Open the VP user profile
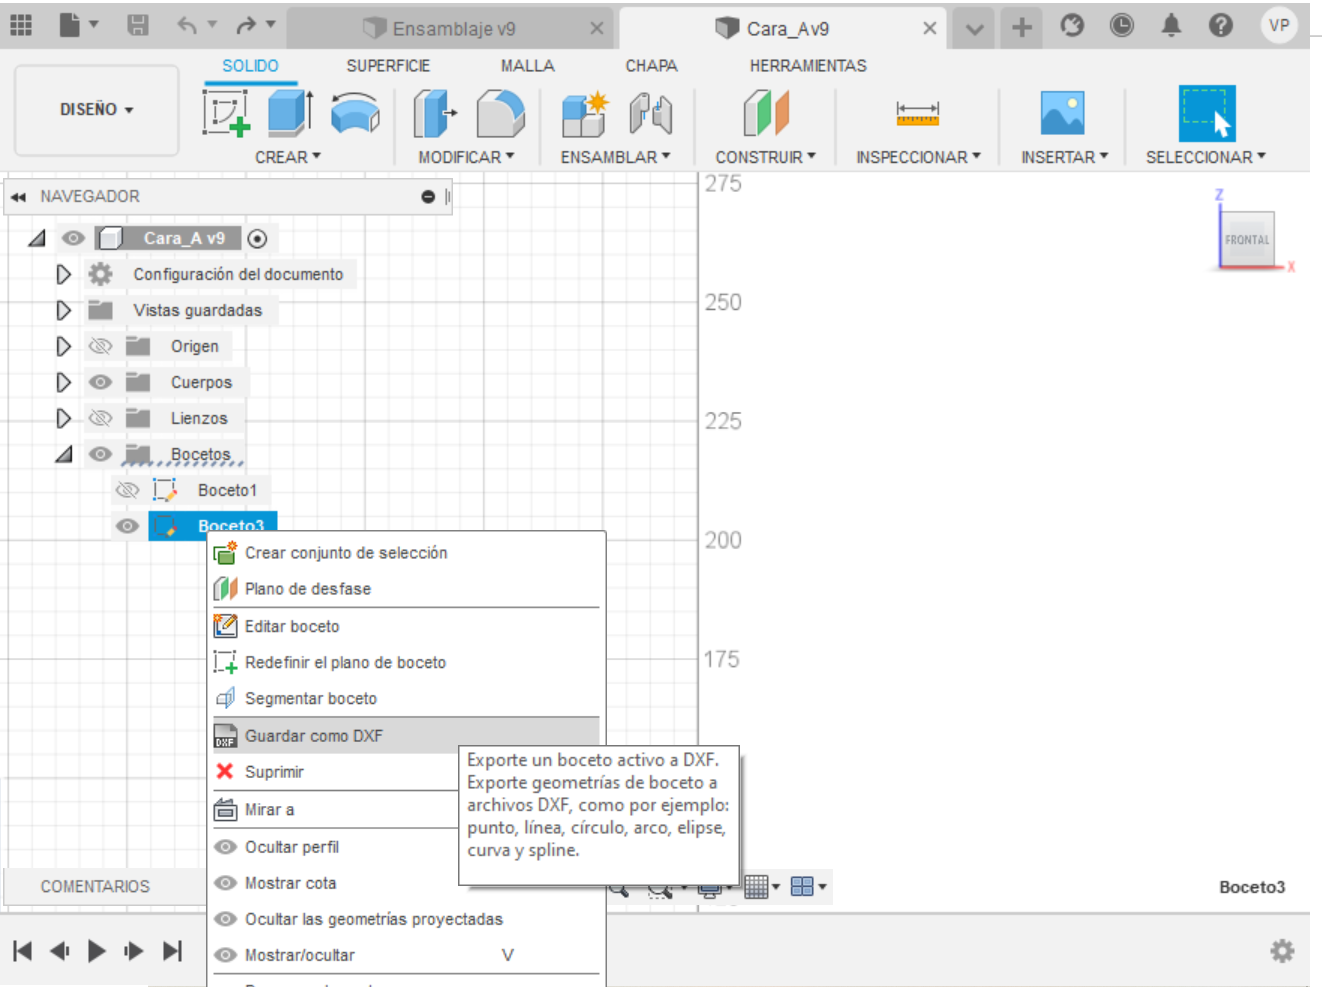The width and height of the screenshot is (1322, 990). 1279,25
